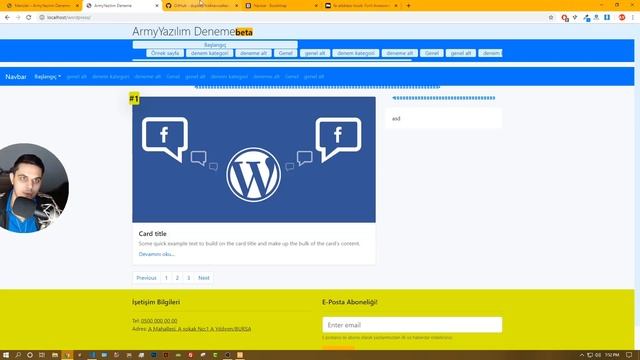Click the taskbar clock
The image size is (640, 360).
point(612,355)
